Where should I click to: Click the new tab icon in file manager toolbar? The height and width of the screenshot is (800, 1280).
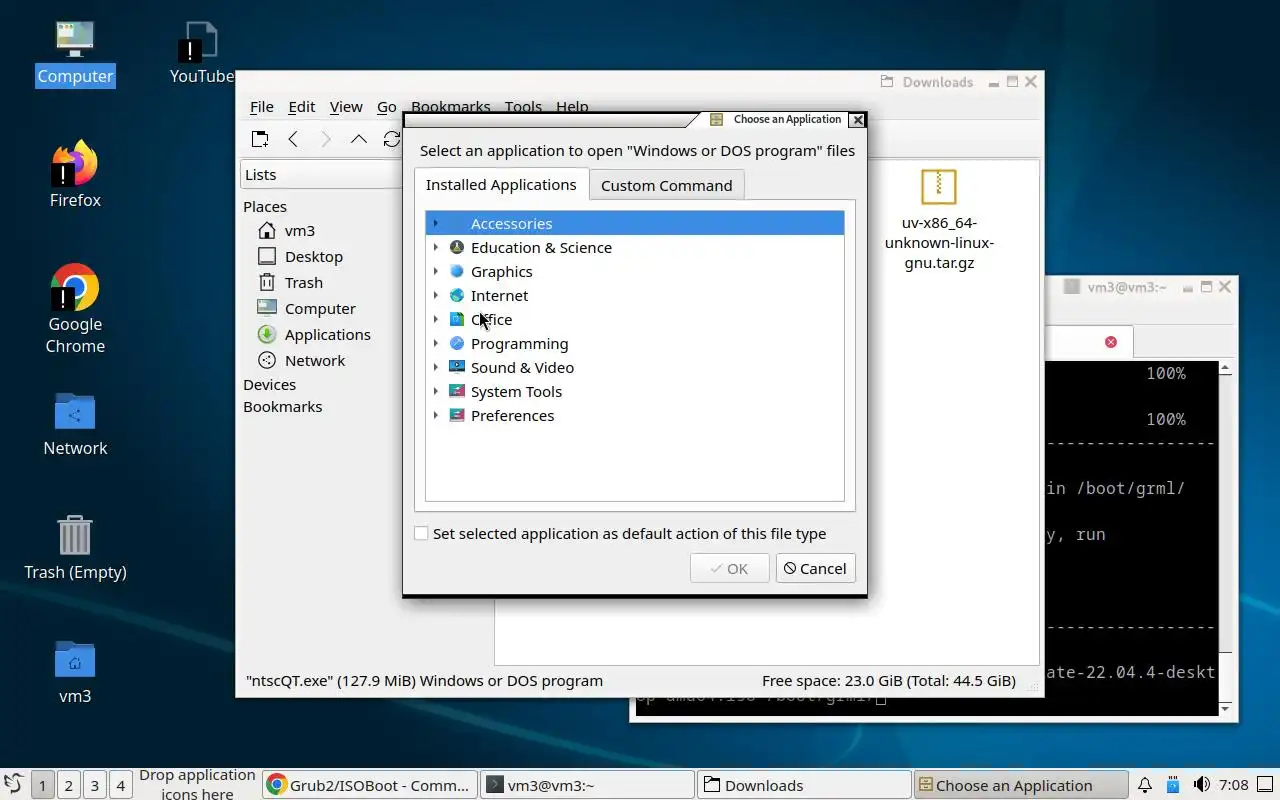pos(260,139)
